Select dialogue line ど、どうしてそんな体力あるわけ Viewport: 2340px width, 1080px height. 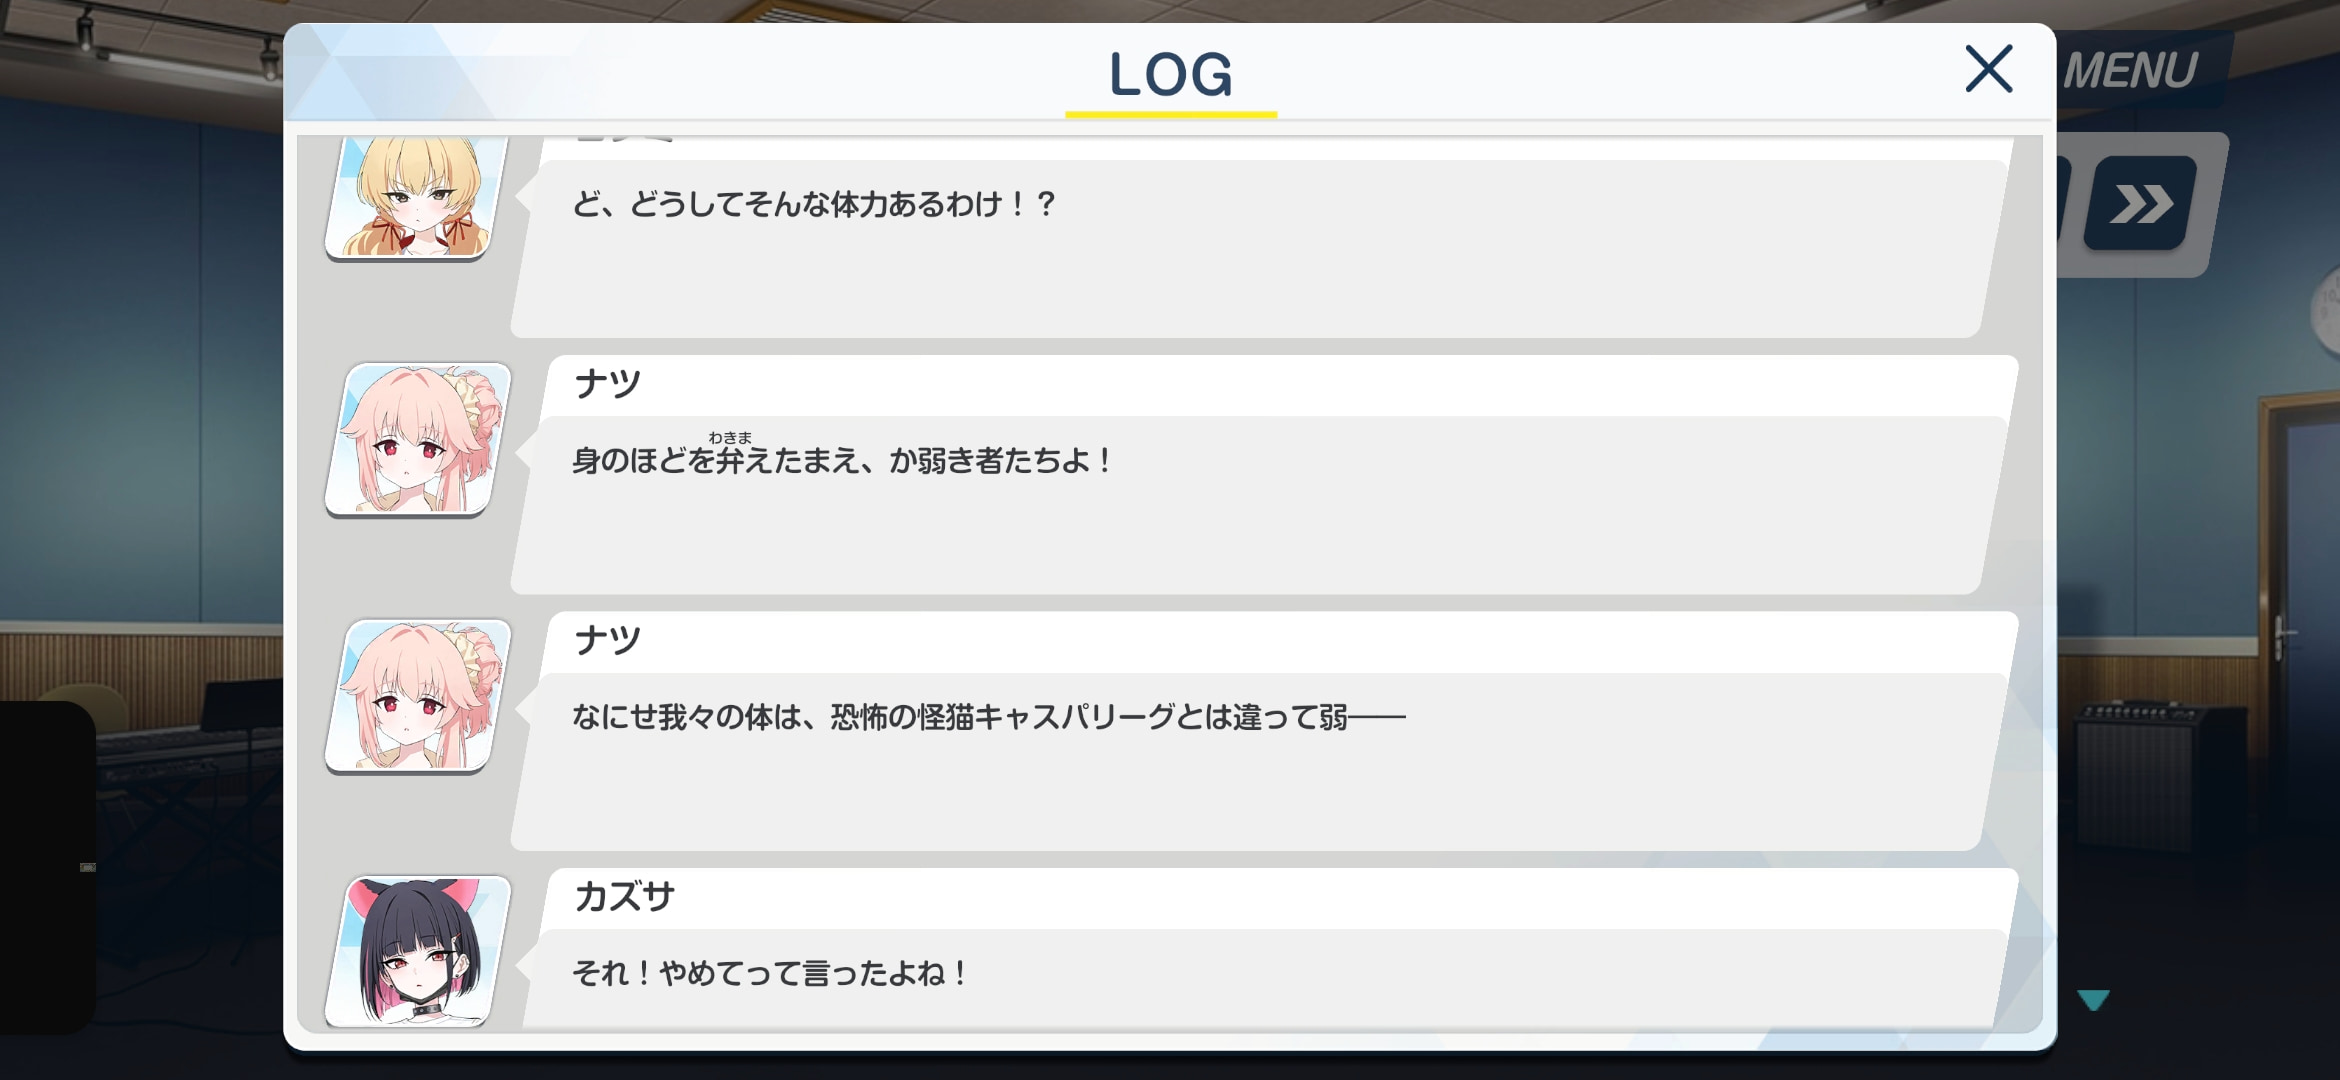pyautogui.click(x=814, y=204)
